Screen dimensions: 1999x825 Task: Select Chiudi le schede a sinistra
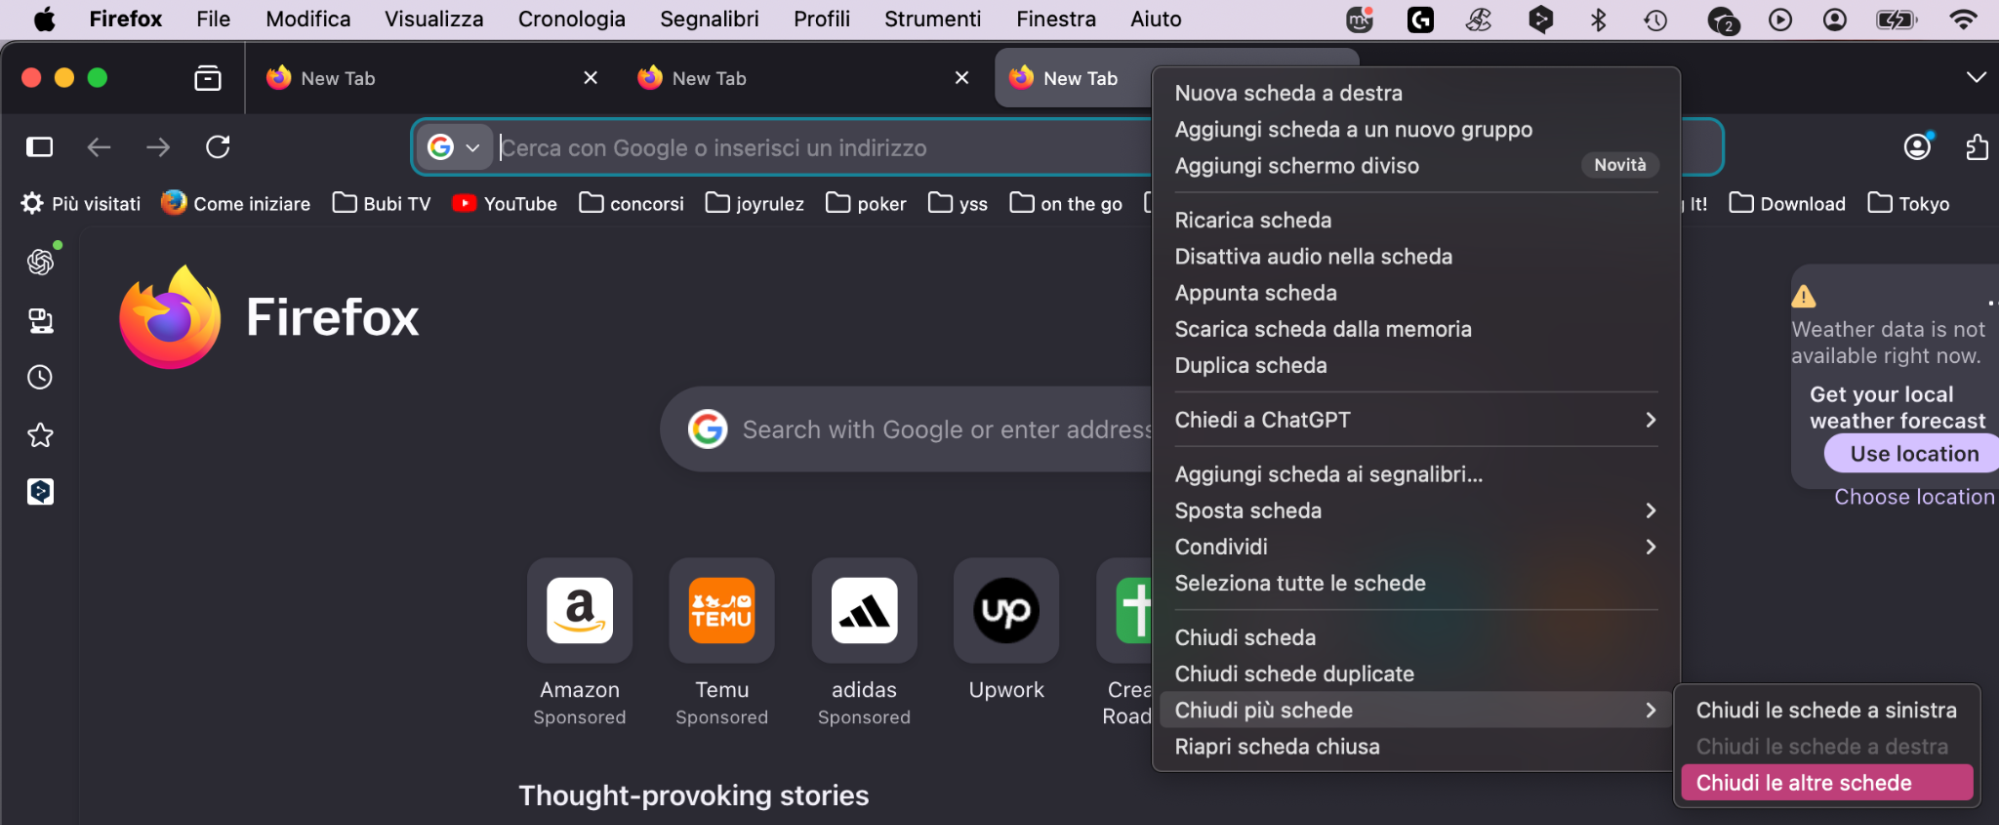click(1827, 710)
